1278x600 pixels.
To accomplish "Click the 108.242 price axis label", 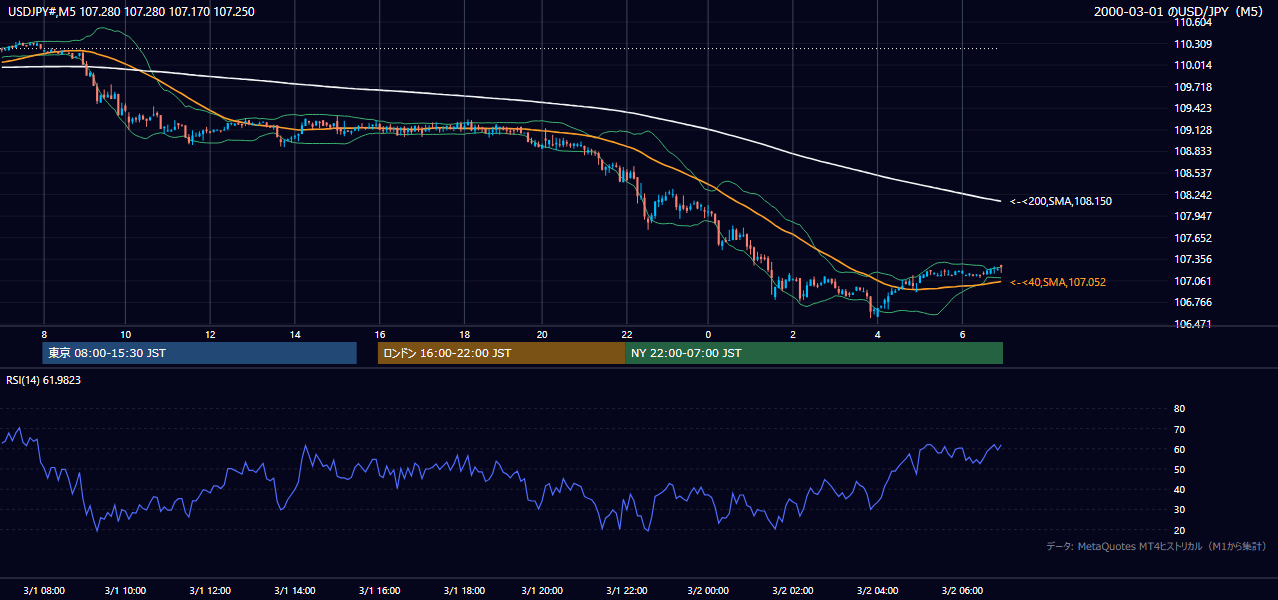I will click(x=1194, y=195).
